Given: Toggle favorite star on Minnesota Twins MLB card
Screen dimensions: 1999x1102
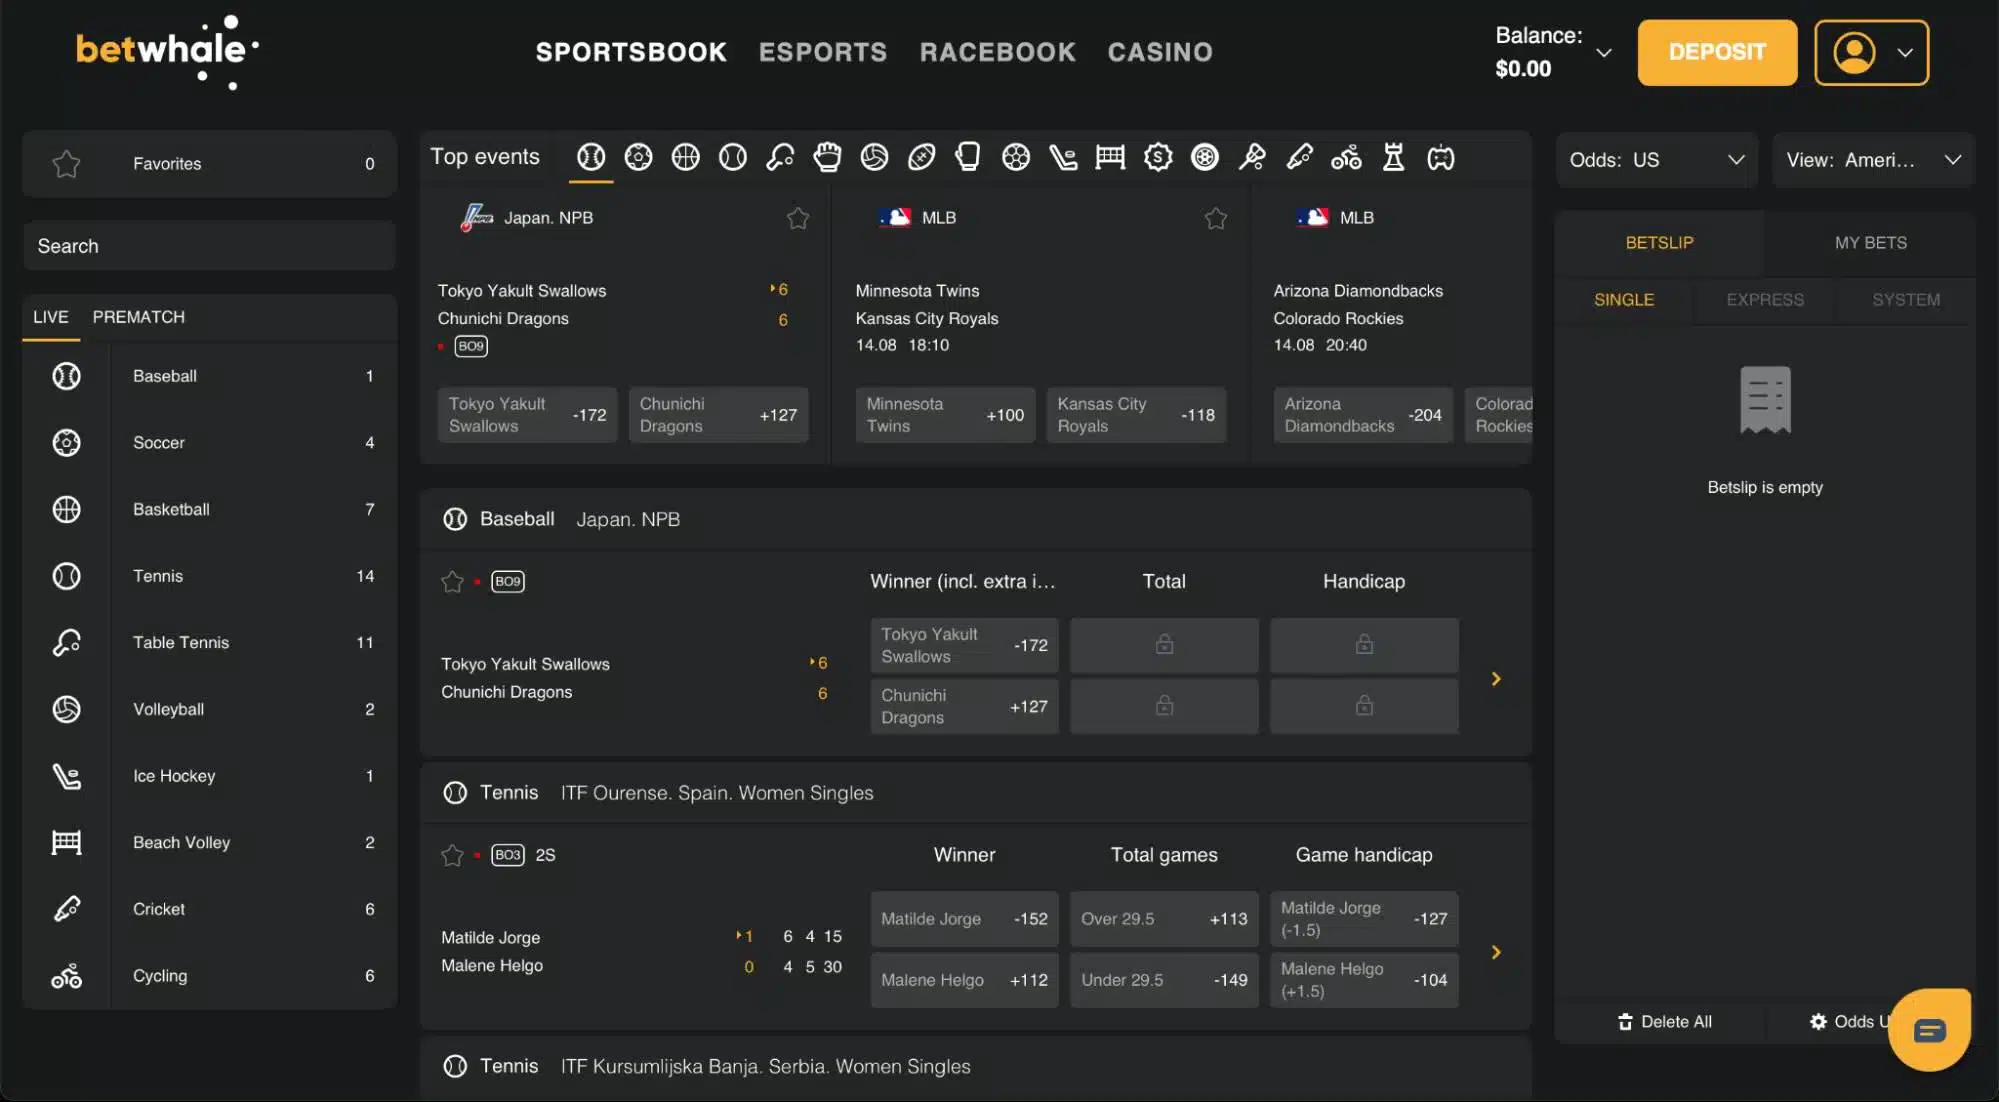Looking at the screenshot, I should click(x=1215, y=218).
